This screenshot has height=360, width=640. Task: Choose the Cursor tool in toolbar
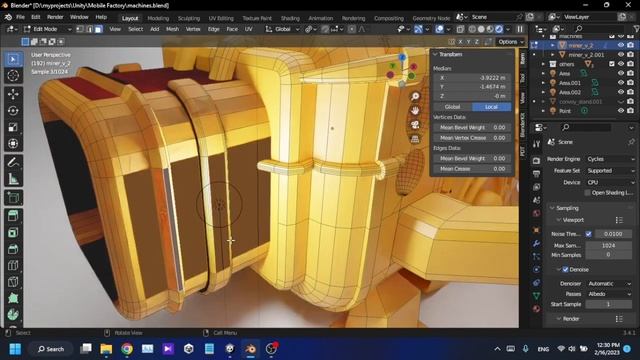[13, 76]
